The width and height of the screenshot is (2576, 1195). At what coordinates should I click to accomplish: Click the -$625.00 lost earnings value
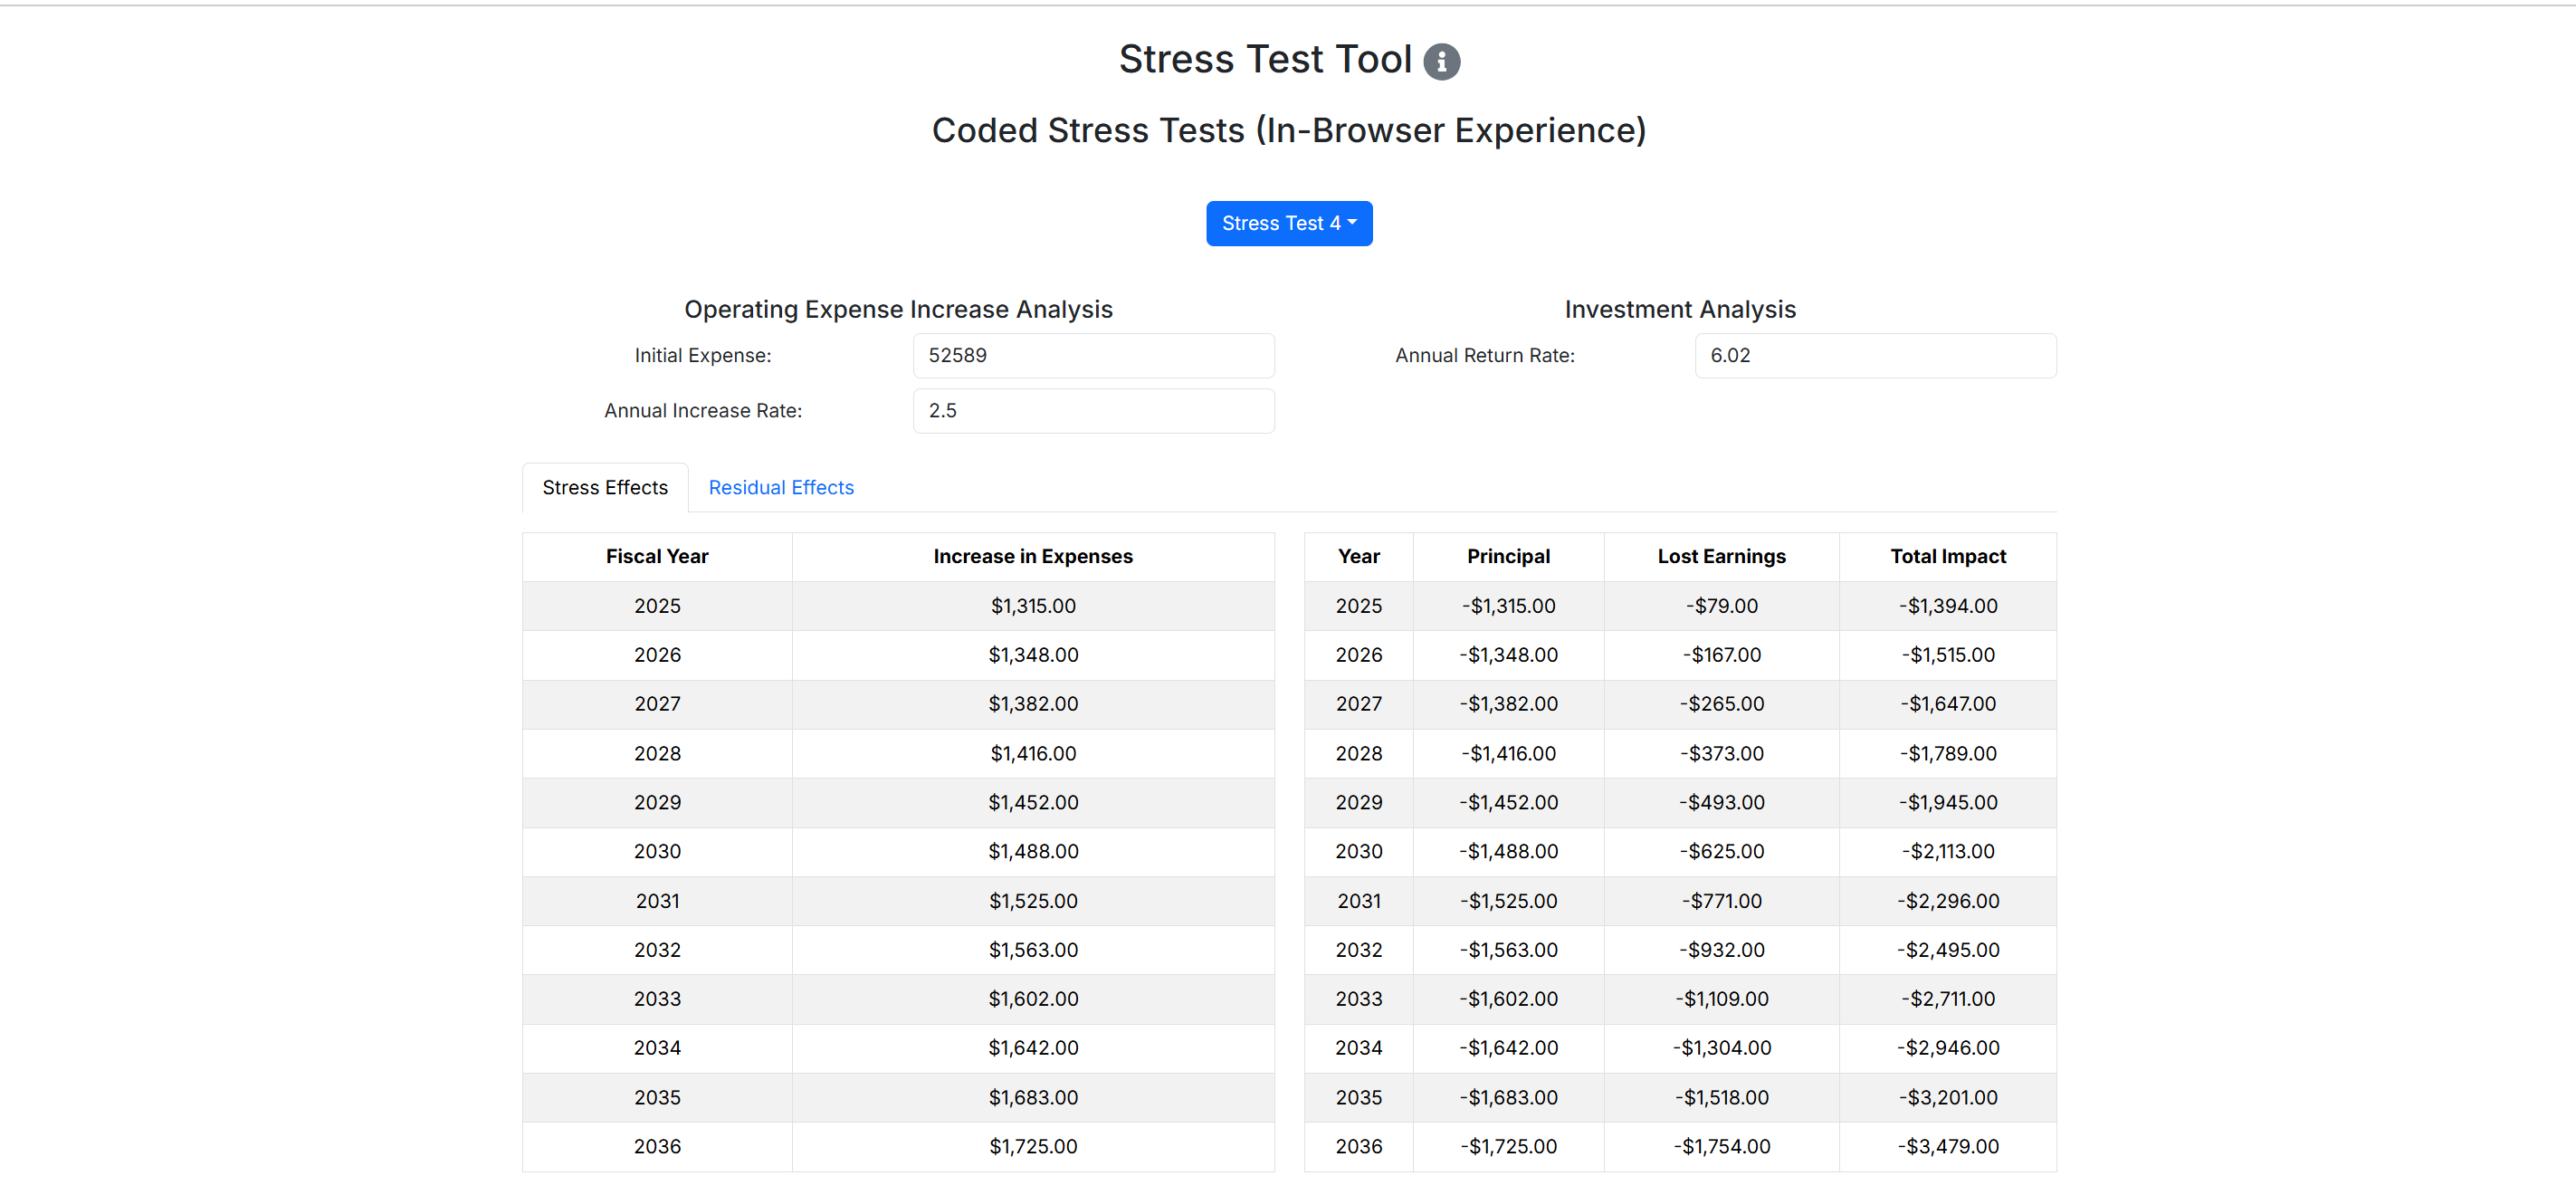coord(1721,851)
